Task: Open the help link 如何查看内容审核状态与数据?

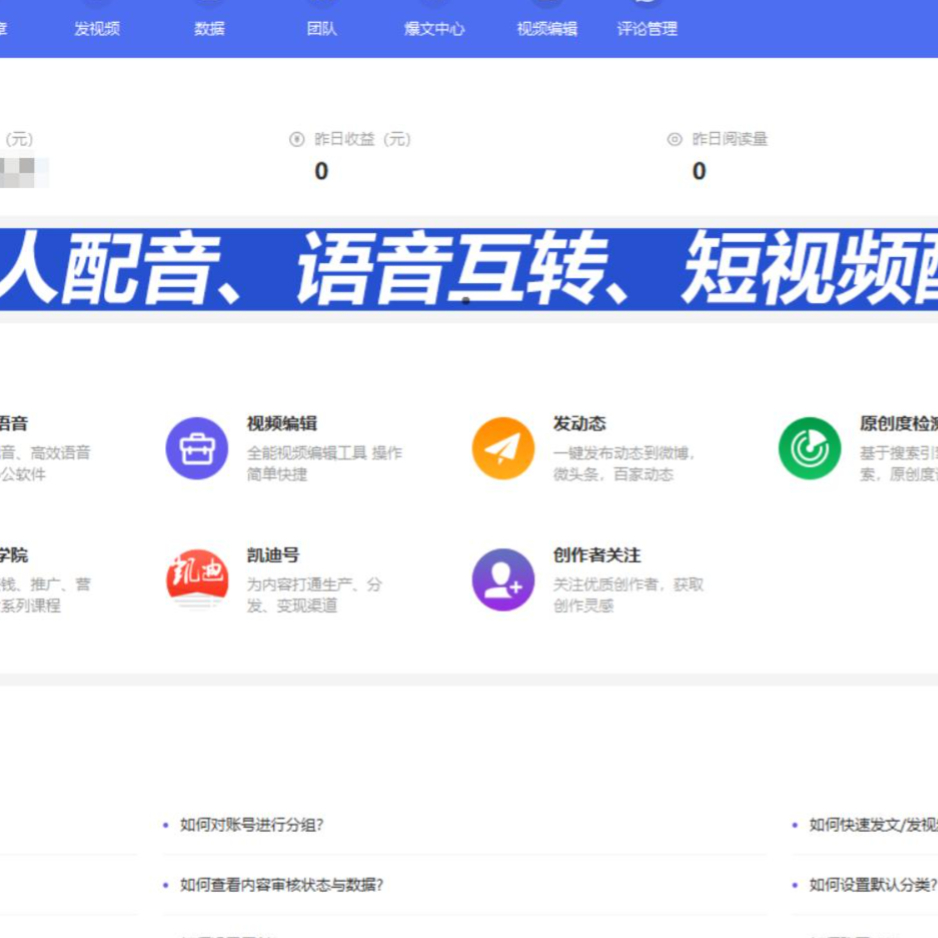Action: pyautogui.click(x=281, y=885)
